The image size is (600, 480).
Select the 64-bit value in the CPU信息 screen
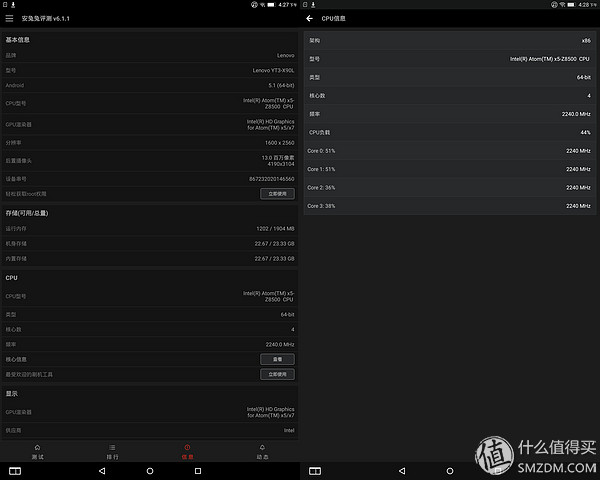(x=584, y=77)
